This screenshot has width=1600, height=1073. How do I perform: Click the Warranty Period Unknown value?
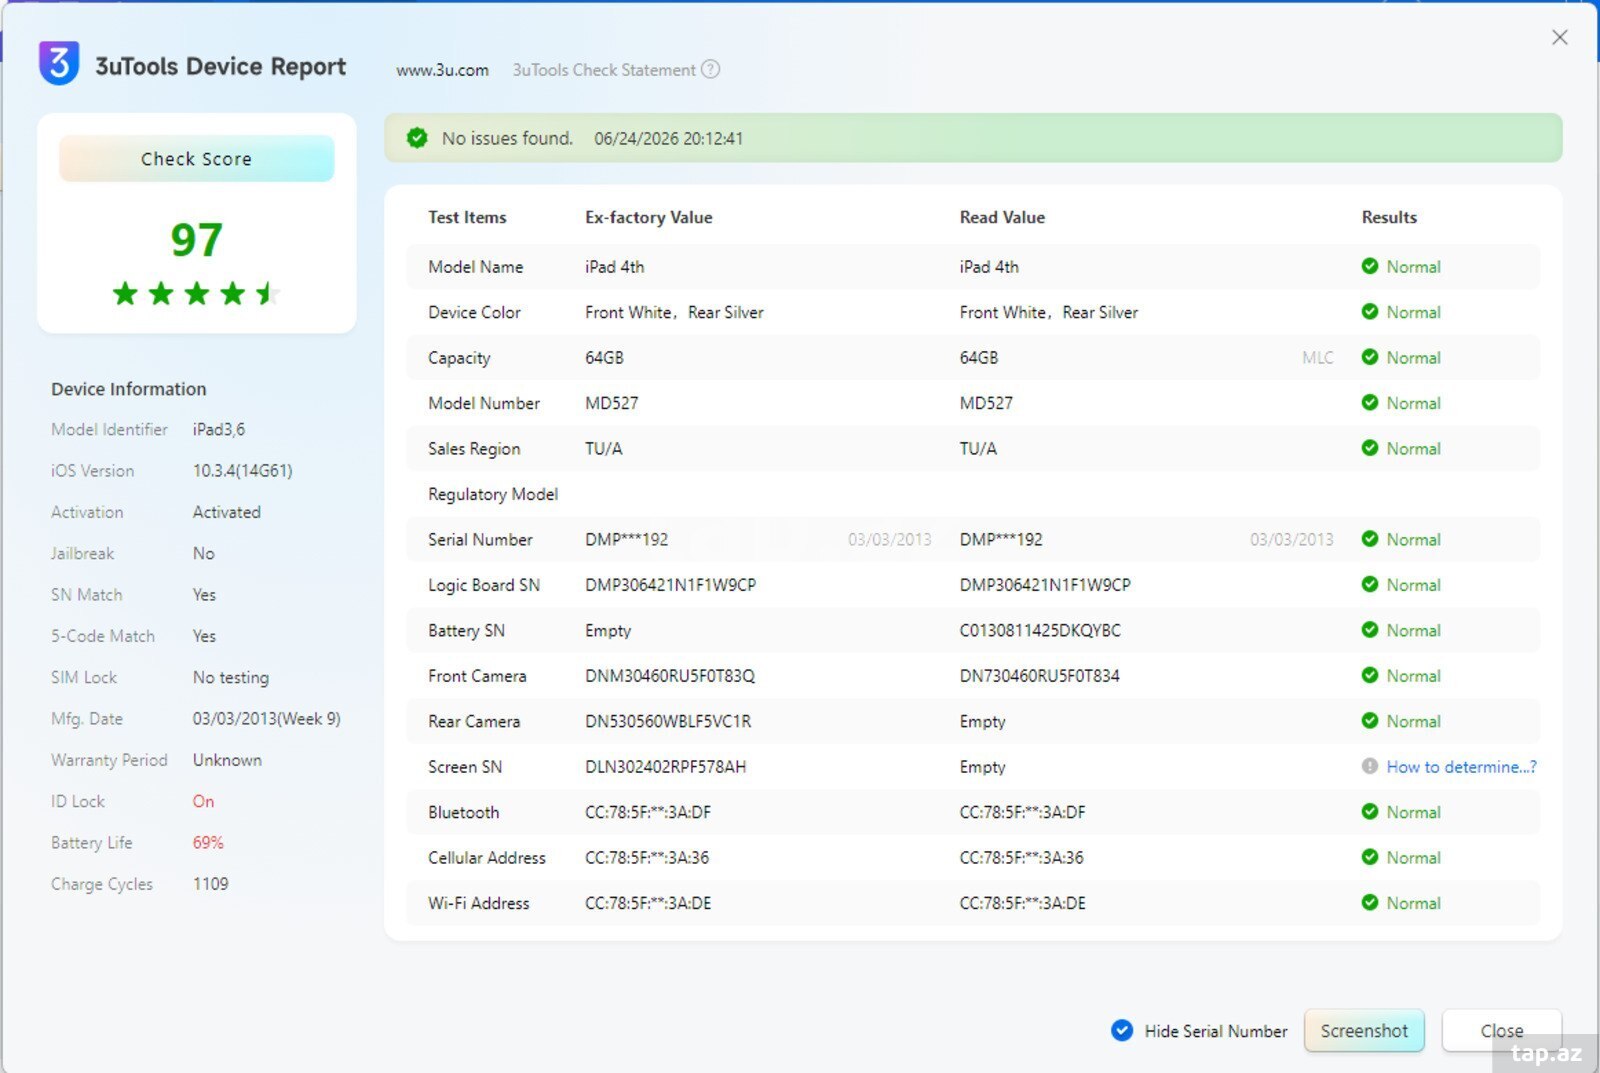click(227, 760)
